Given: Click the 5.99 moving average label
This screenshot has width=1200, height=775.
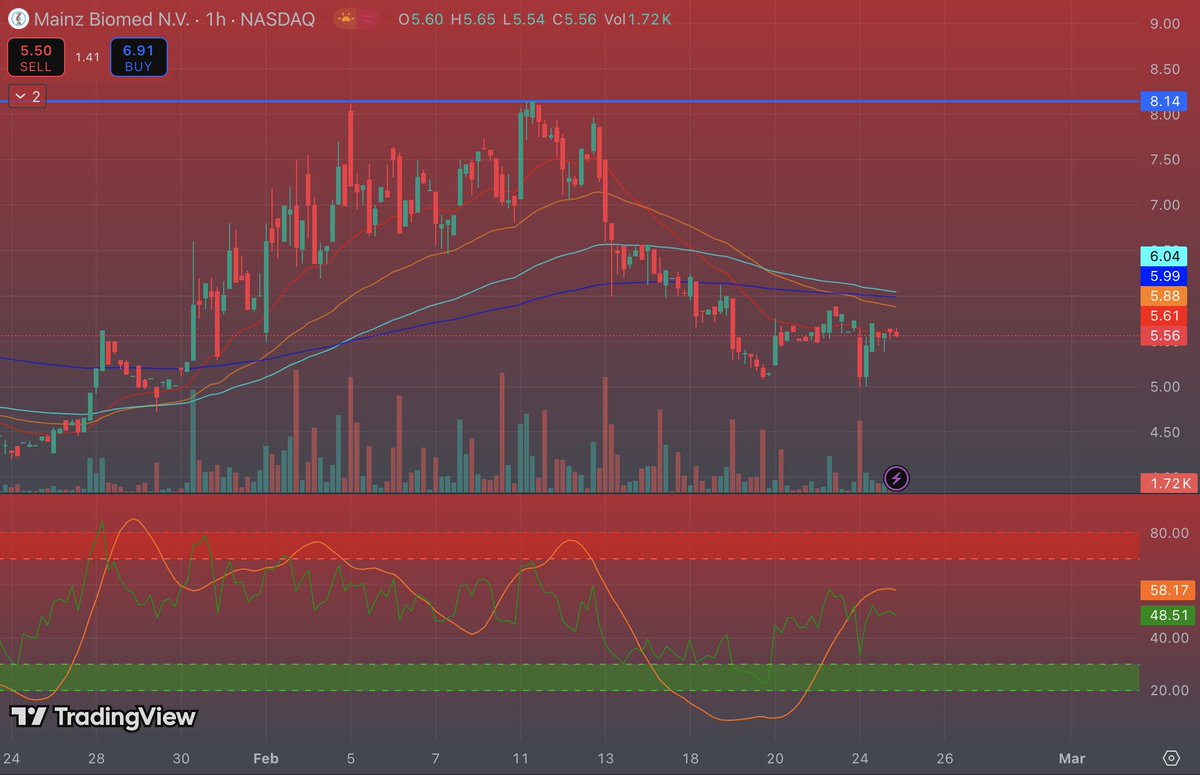Looking at the screenshot, I should click(x=1166, y=276).
